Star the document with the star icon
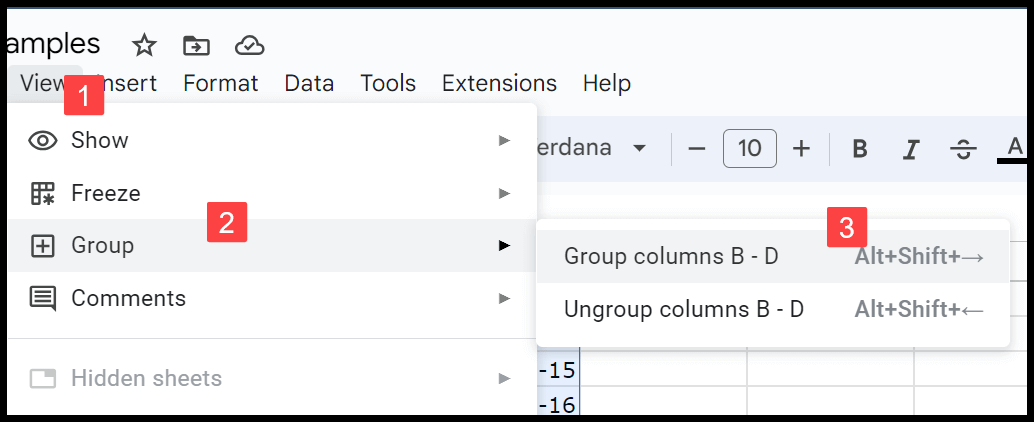This screenshot has width=1034, height=422. click(x=144, y=45)
